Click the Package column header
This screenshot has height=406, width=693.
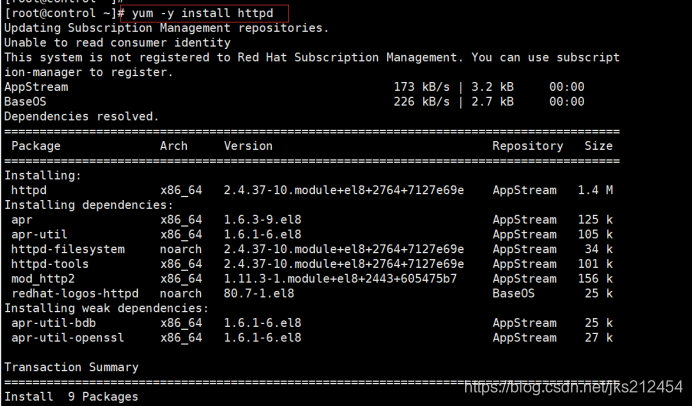[x=36, y=146]
